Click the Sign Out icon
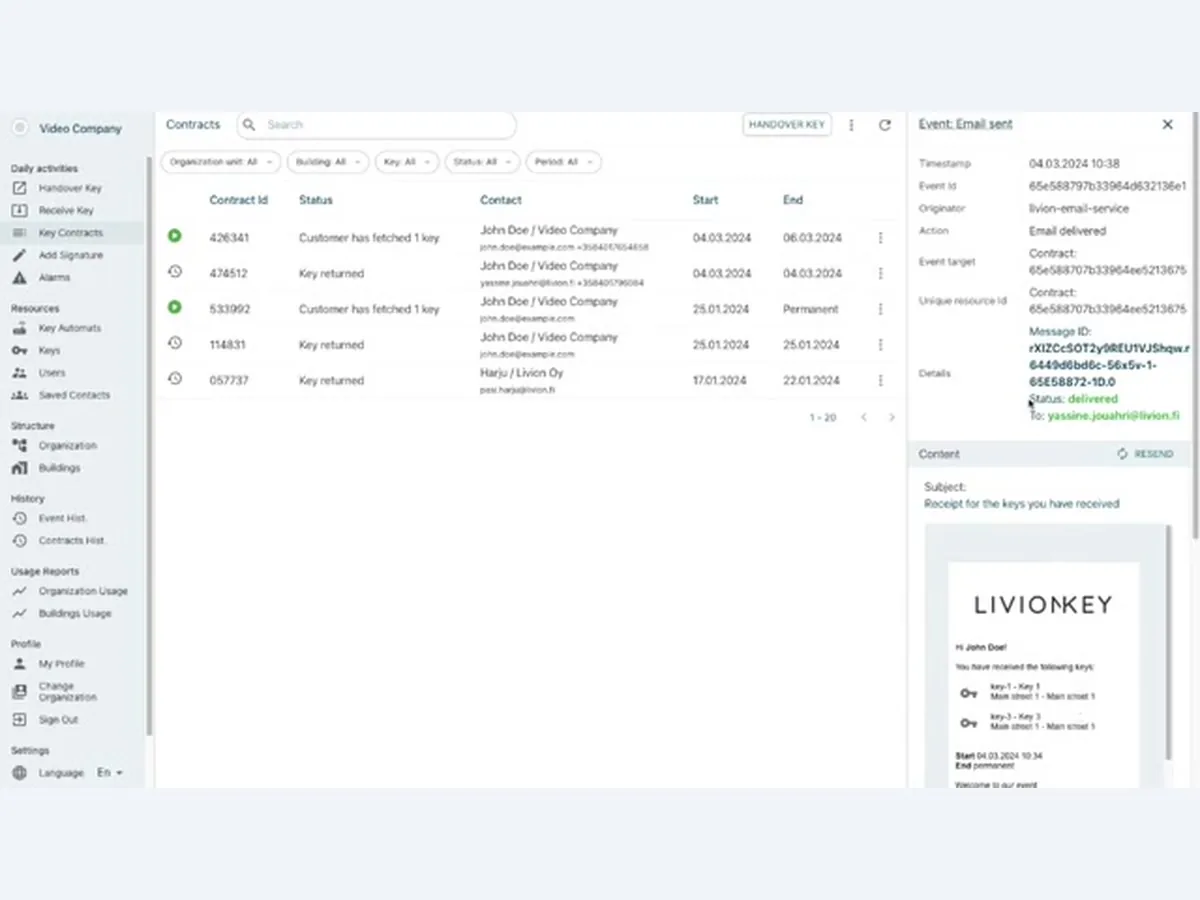Image resolution: width=1200 pixels, height=900 pixels. 19,719
